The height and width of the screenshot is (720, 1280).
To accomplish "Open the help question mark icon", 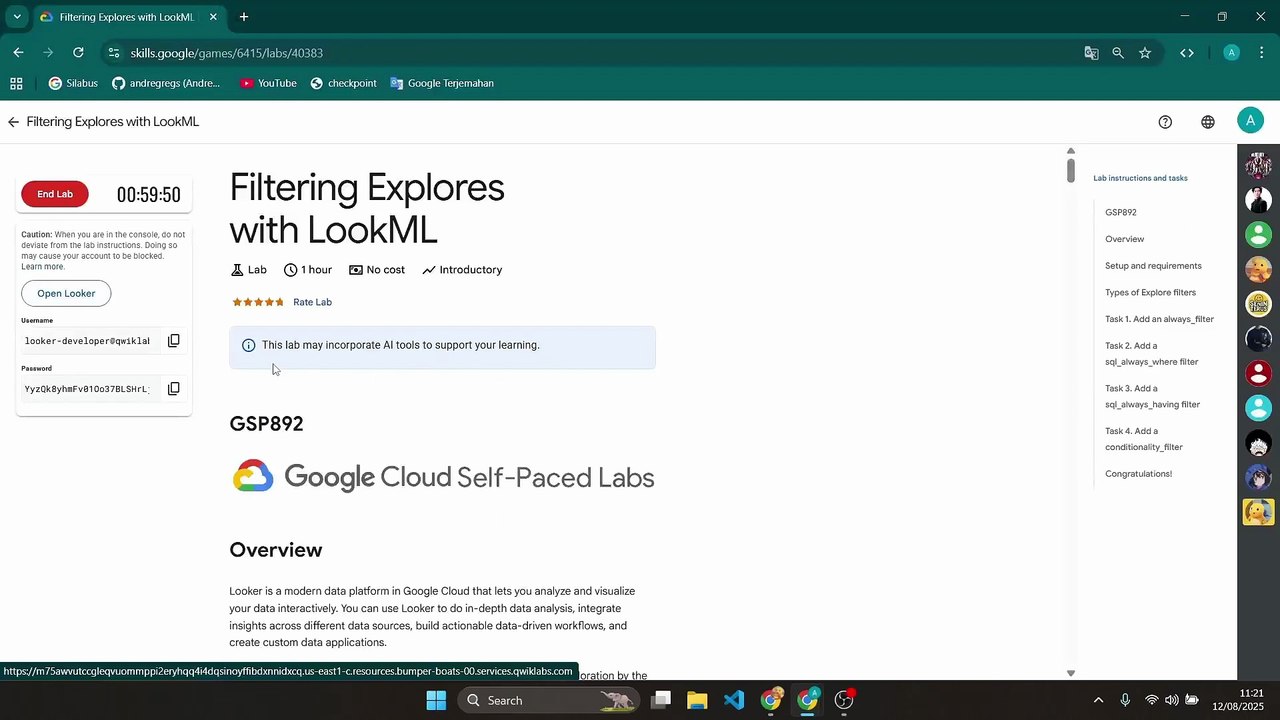I will click(x=1165, y=122).
